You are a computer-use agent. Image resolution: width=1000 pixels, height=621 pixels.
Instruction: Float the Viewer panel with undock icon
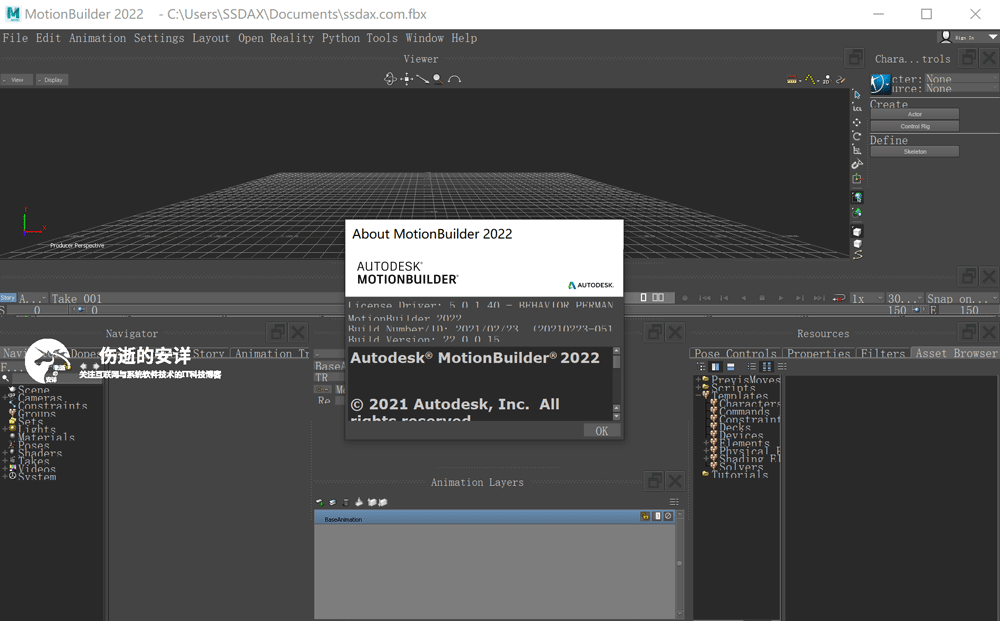click(855, 58)
